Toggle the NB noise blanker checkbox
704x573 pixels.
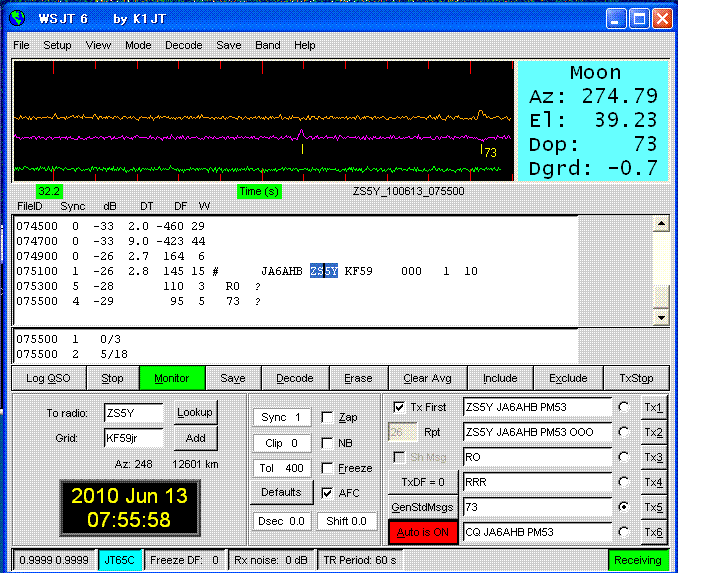(329, 442)
